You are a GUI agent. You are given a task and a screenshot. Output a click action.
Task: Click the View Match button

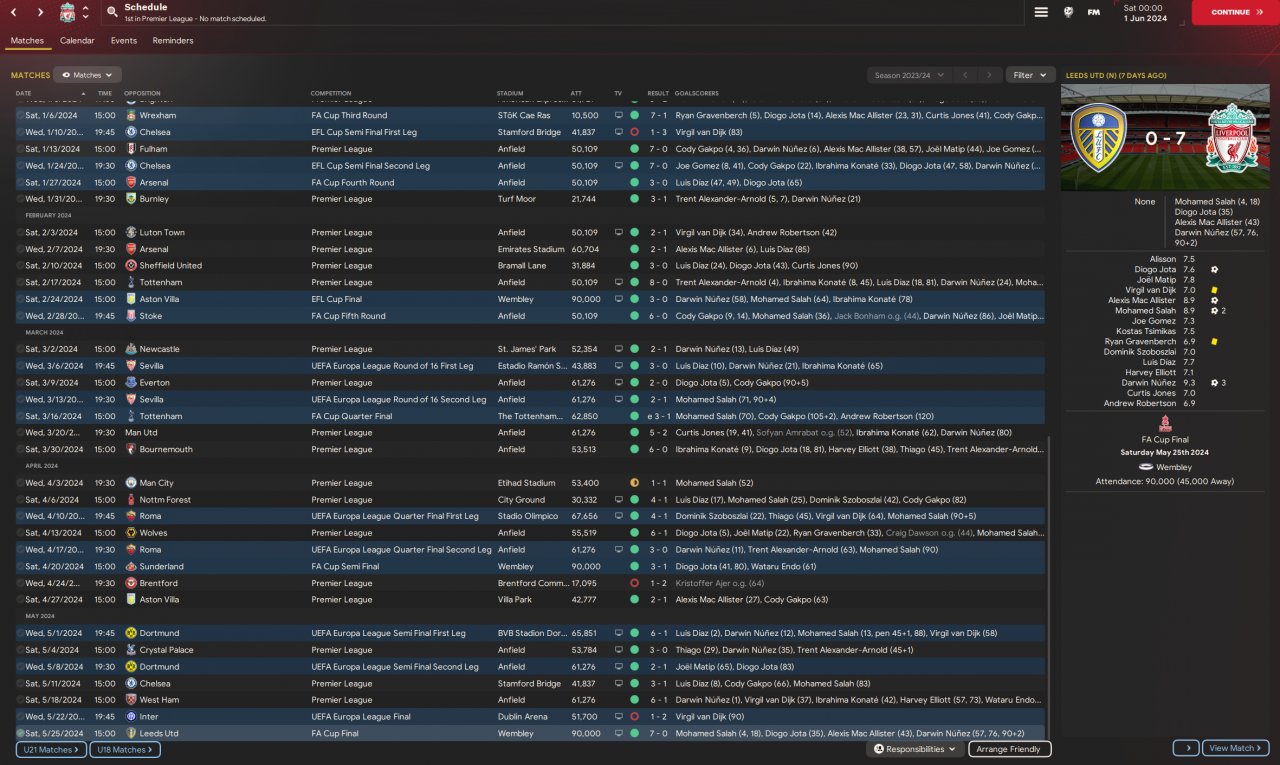pyautogui.click(x=1236, y=748)
